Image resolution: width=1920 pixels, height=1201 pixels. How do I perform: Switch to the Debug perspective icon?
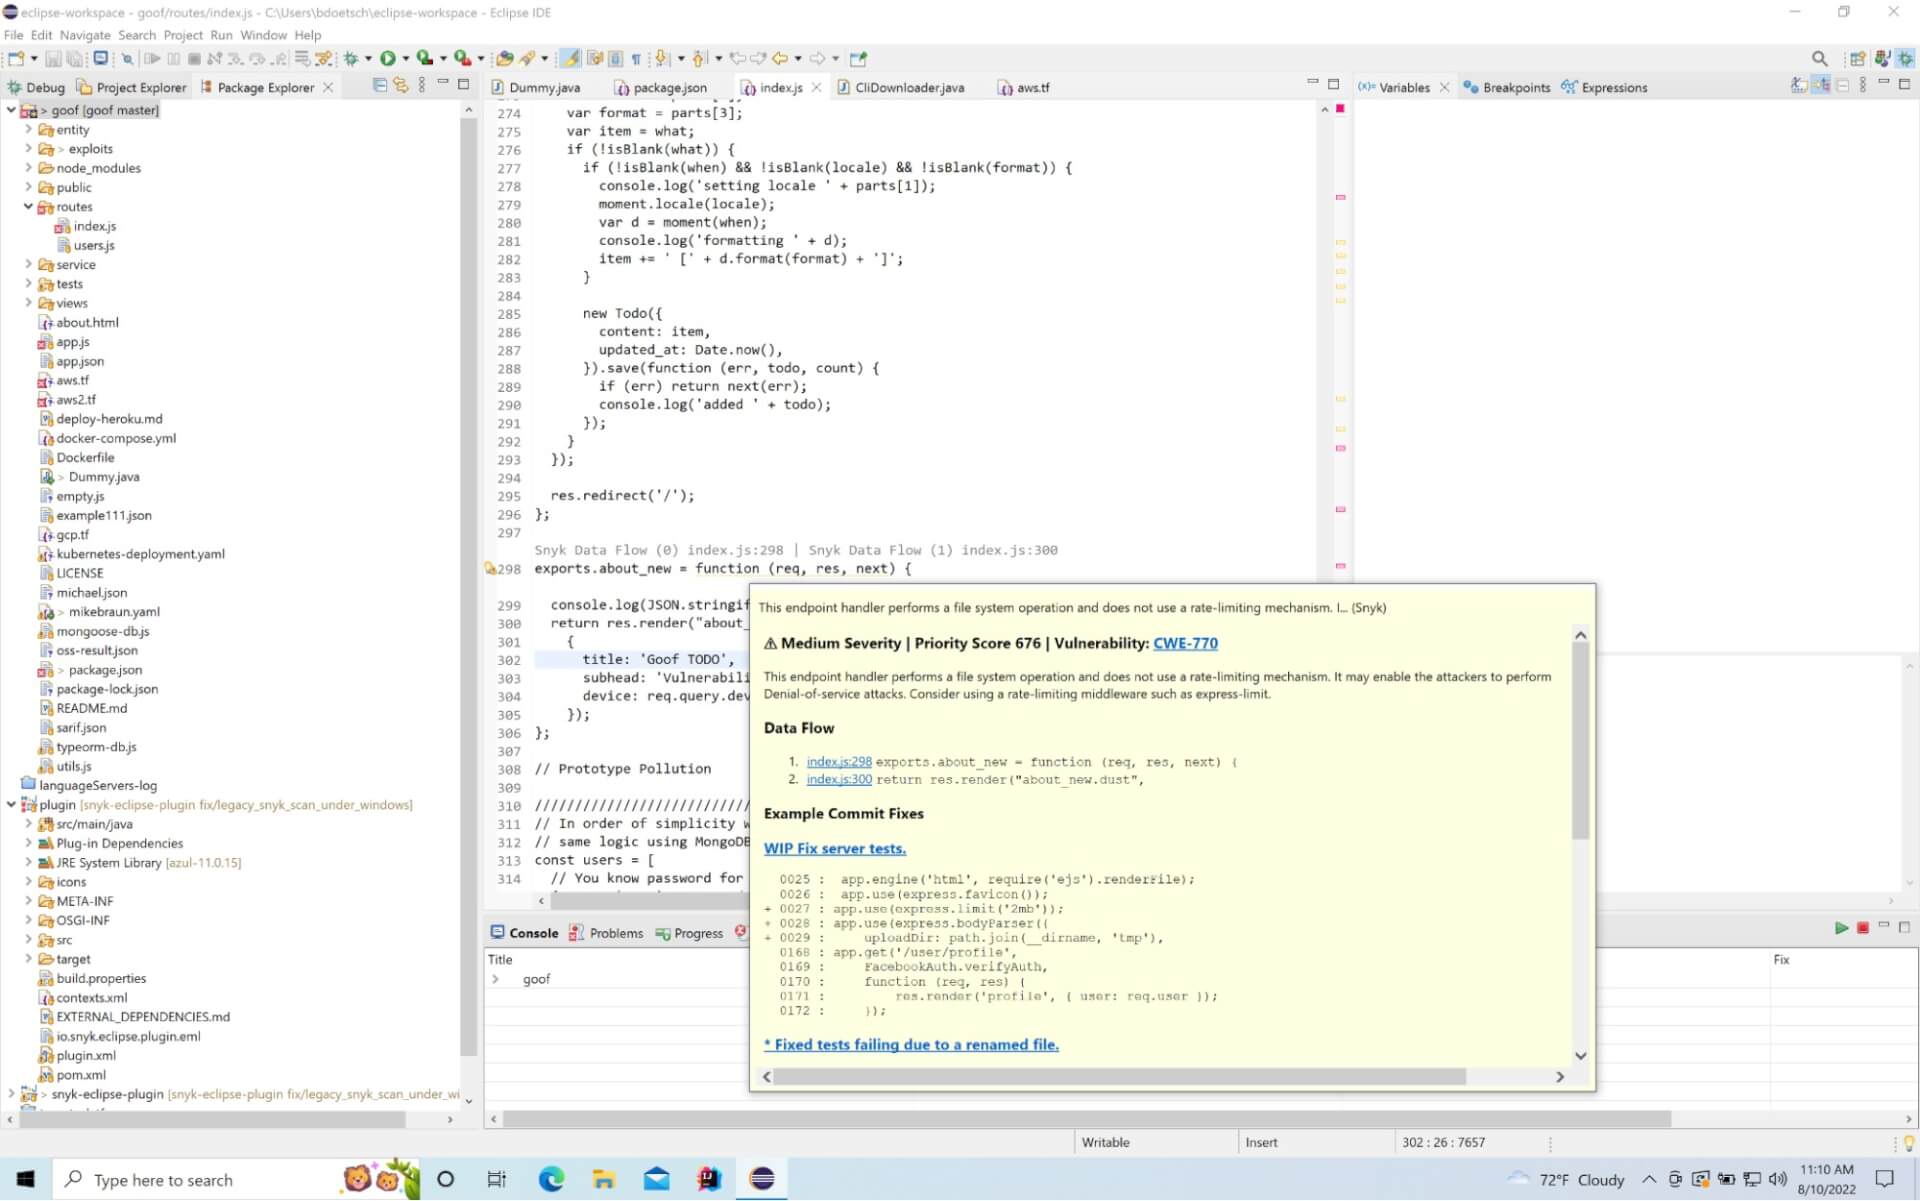1906,59
